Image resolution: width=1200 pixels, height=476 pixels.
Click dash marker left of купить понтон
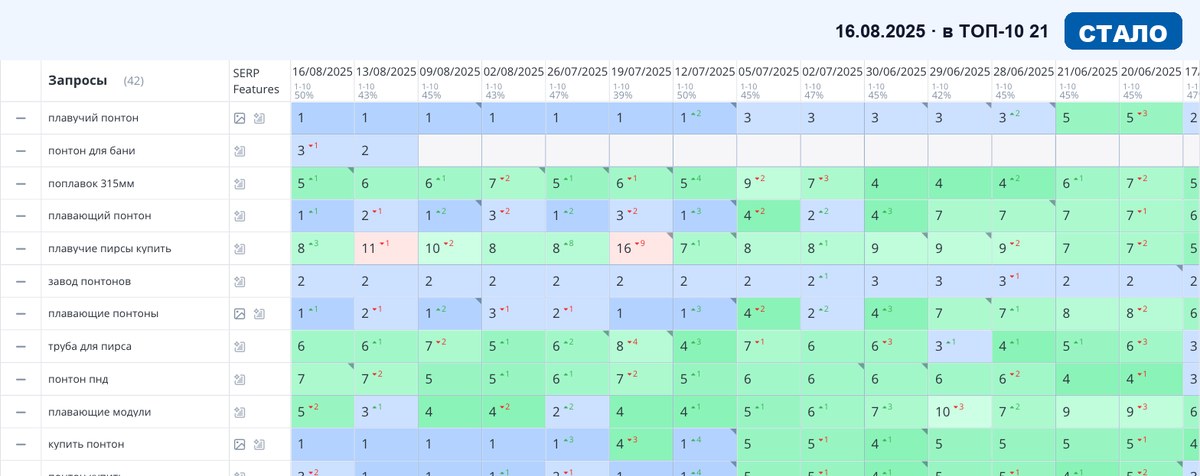pos(20,444)
